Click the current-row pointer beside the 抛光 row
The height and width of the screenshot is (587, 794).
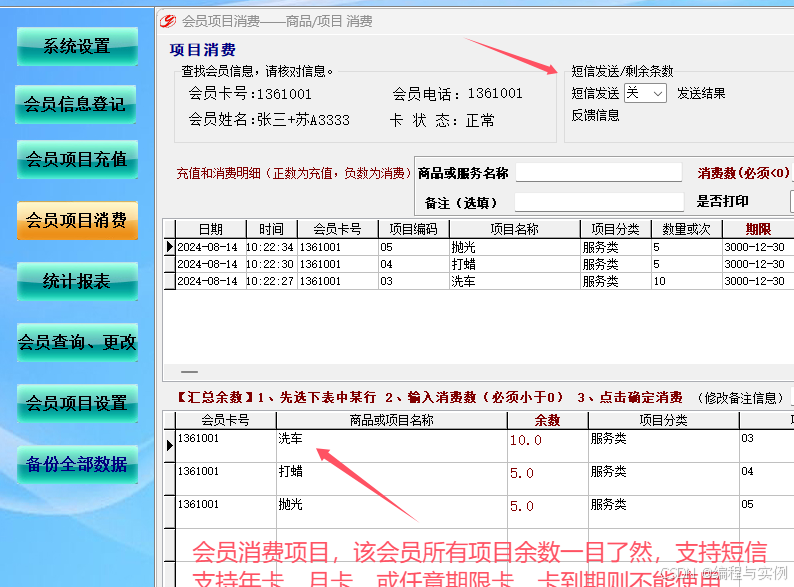tap(170, 247)
